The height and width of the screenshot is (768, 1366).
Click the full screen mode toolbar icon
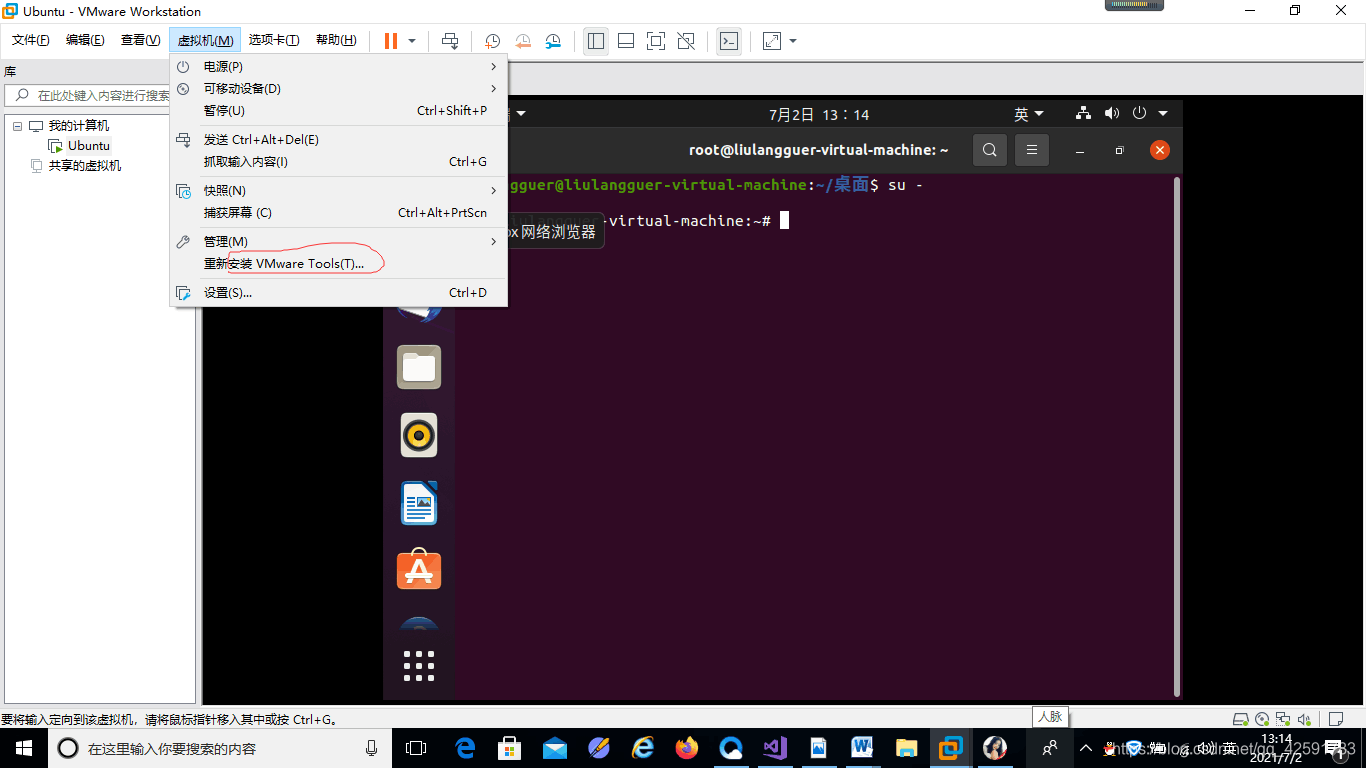tap(656, 41)
